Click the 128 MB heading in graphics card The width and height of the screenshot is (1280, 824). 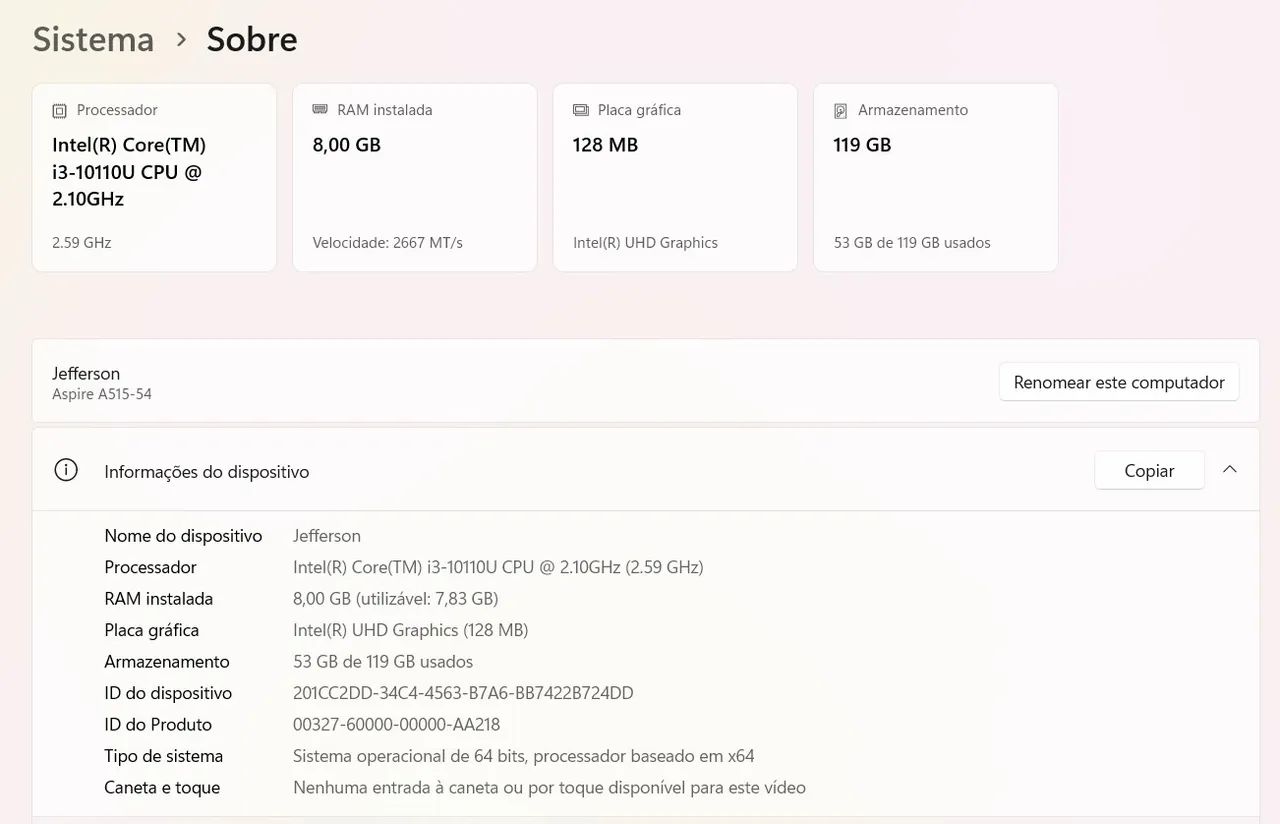click(x=605, y=145)
